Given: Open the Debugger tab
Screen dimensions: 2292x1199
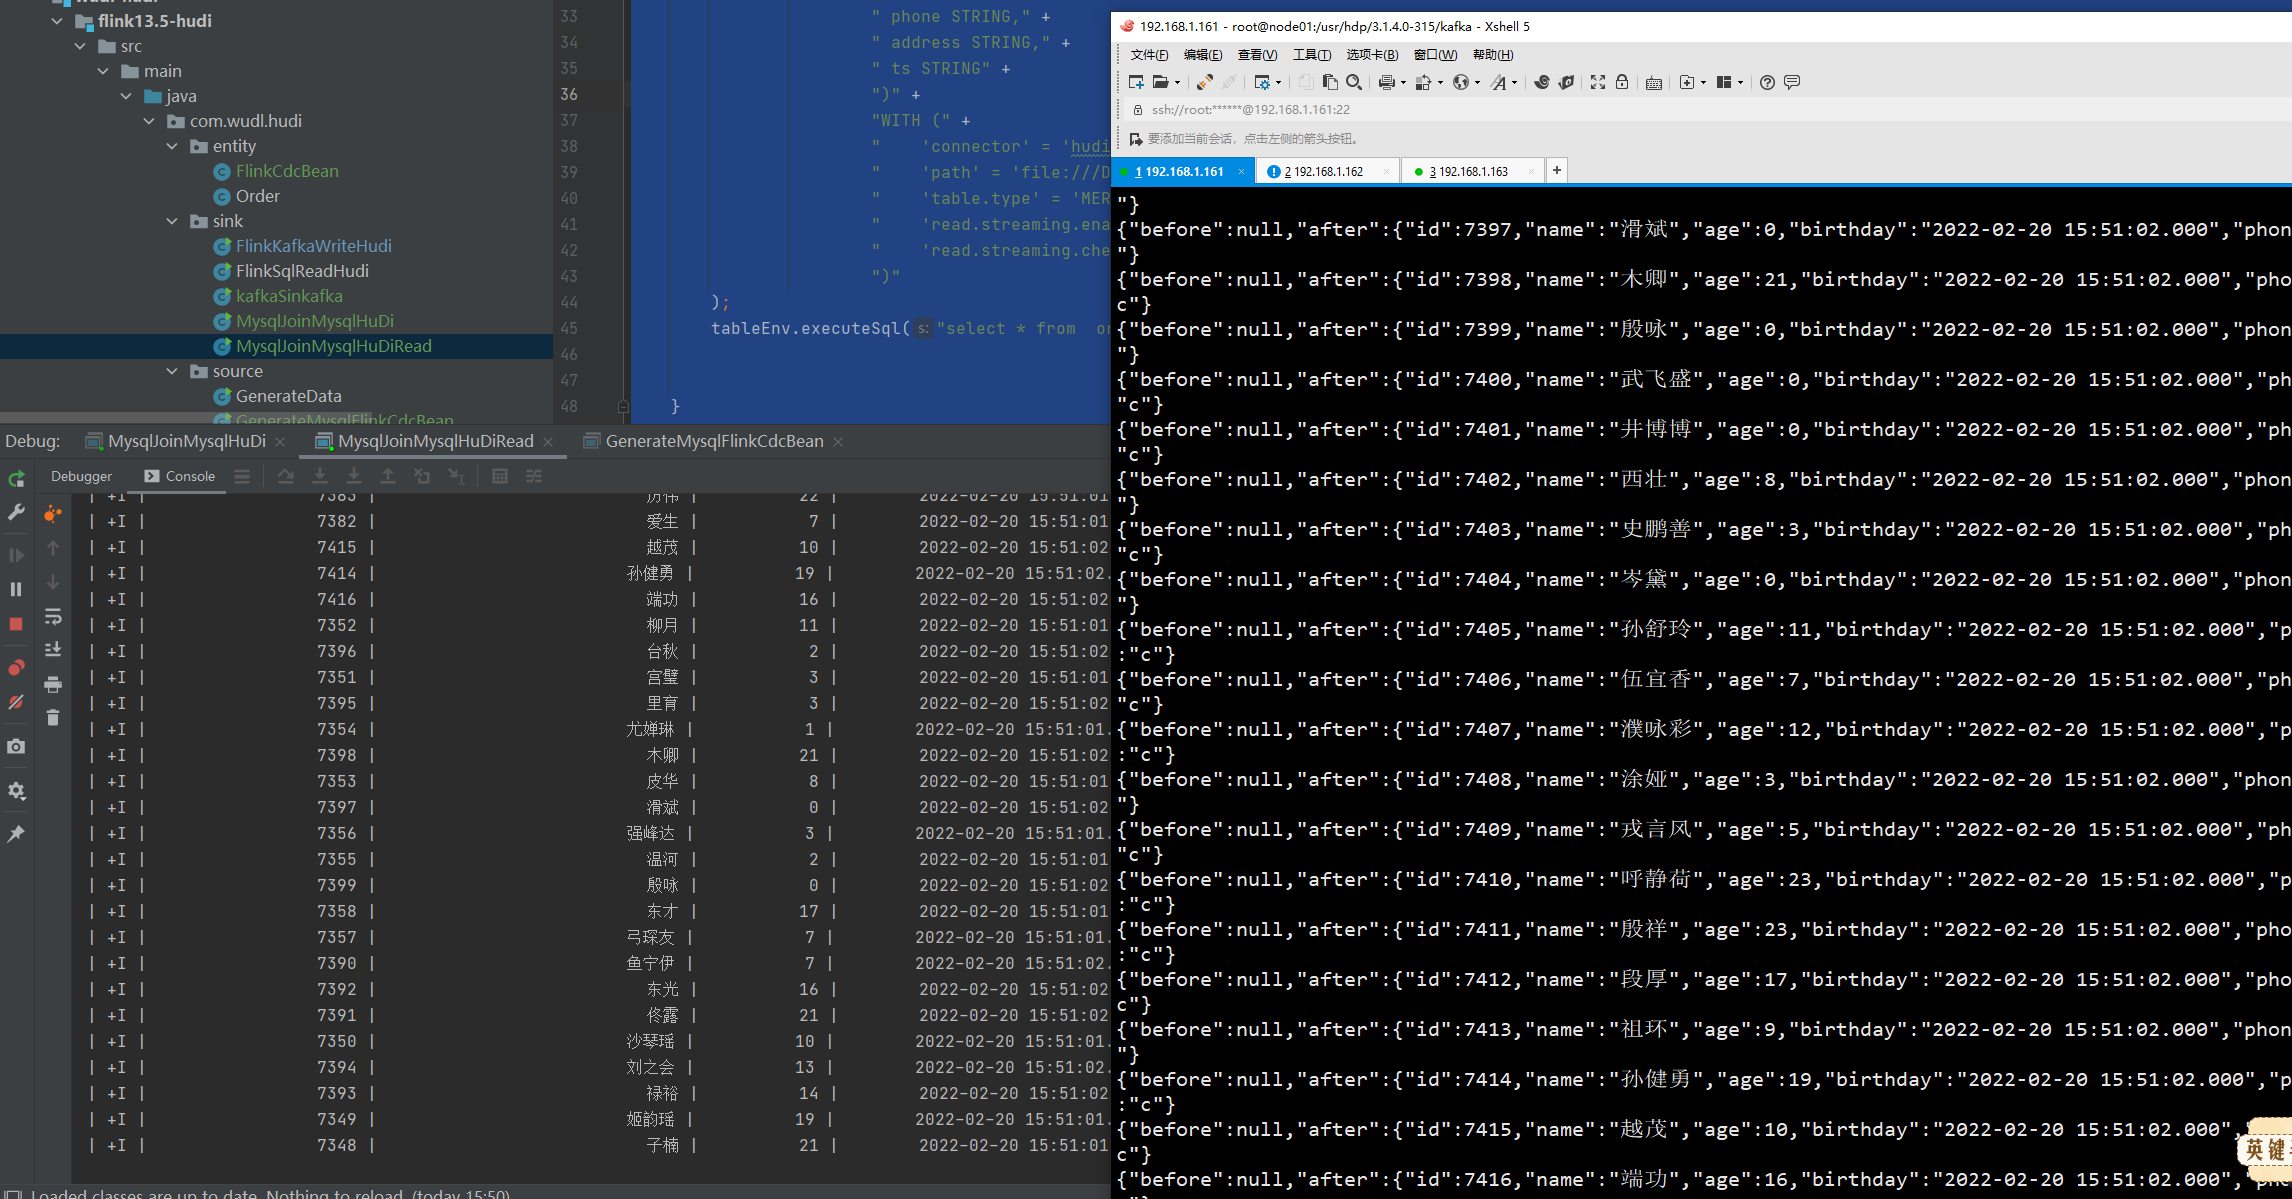Looking at the screenshot, I should [x=81, y=476].
